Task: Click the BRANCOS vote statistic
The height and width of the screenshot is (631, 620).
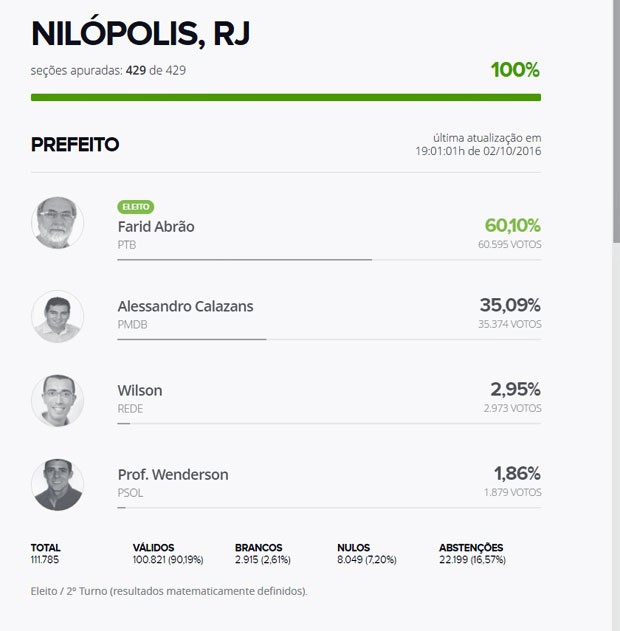Action: point(263,554)
